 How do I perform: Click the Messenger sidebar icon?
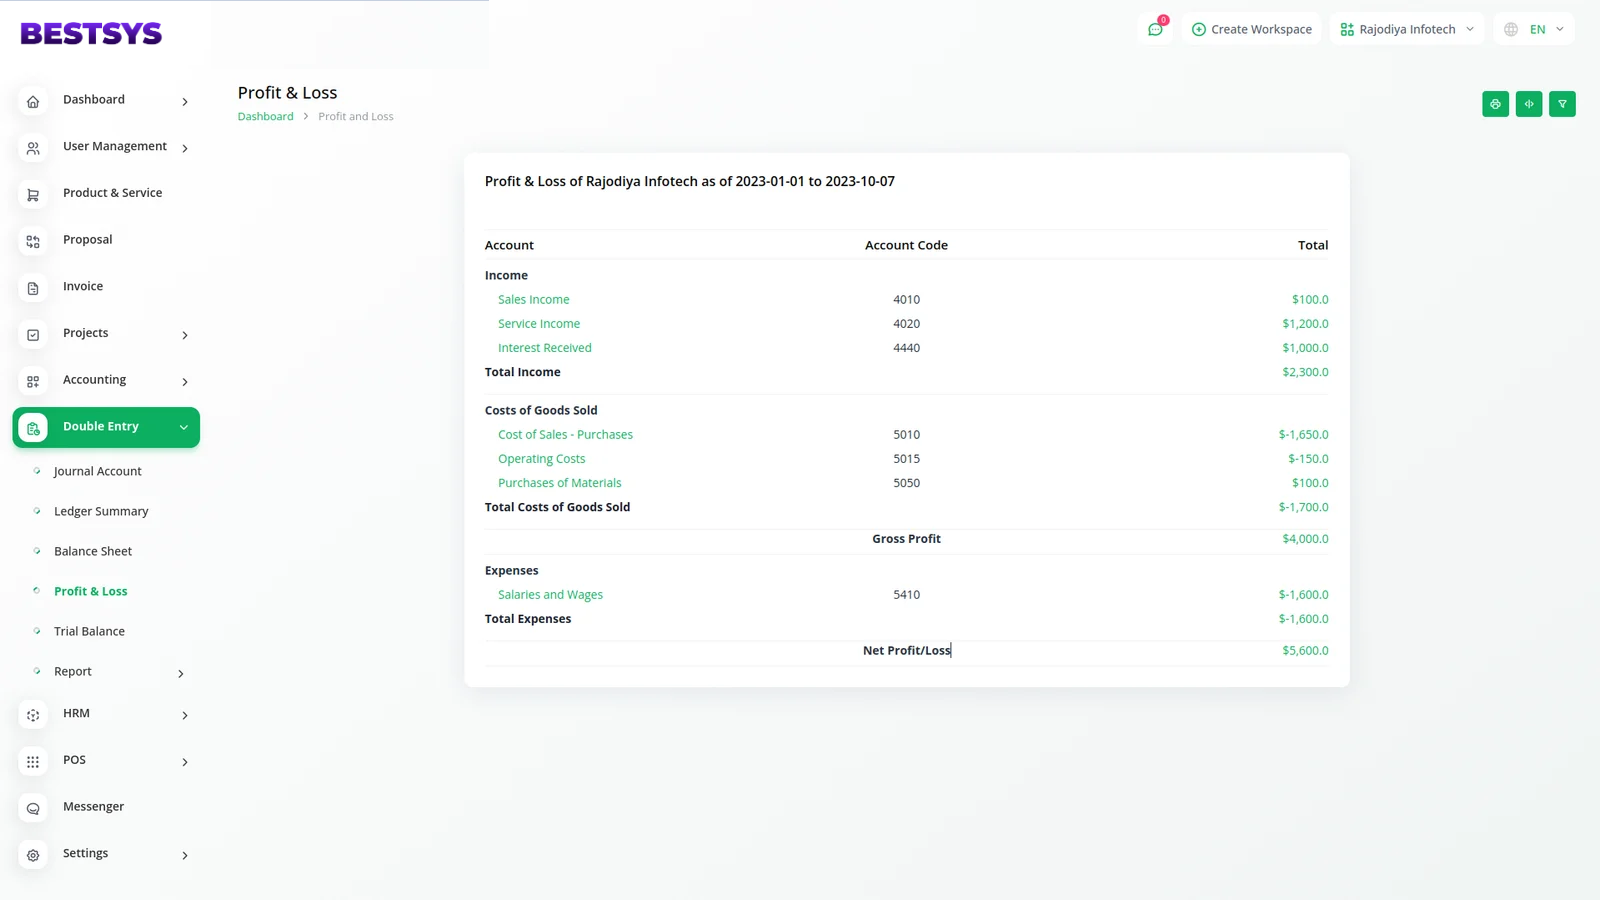[33, 808]
